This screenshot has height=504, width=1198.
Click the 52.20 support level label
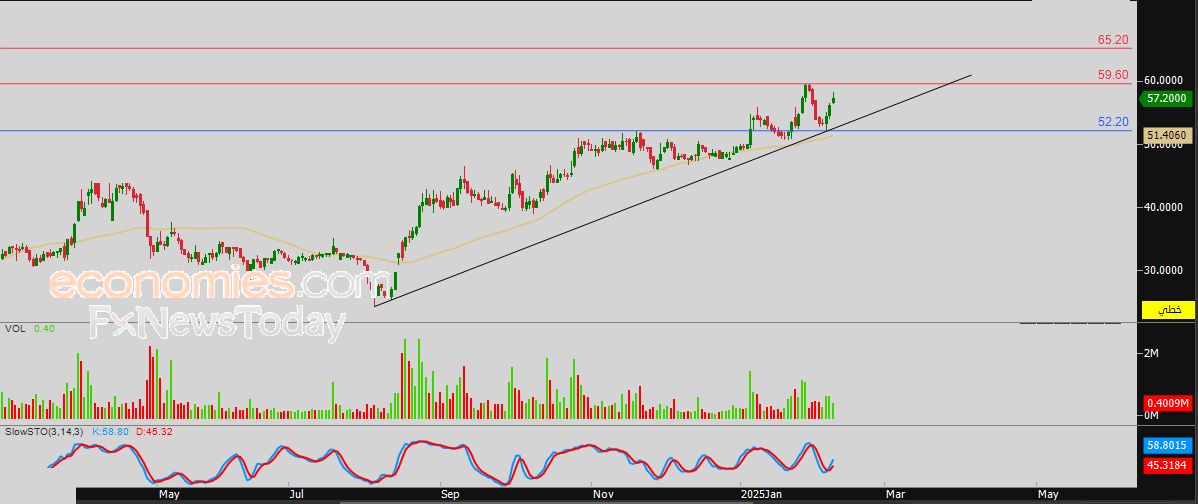click(x=1113, y=121)
